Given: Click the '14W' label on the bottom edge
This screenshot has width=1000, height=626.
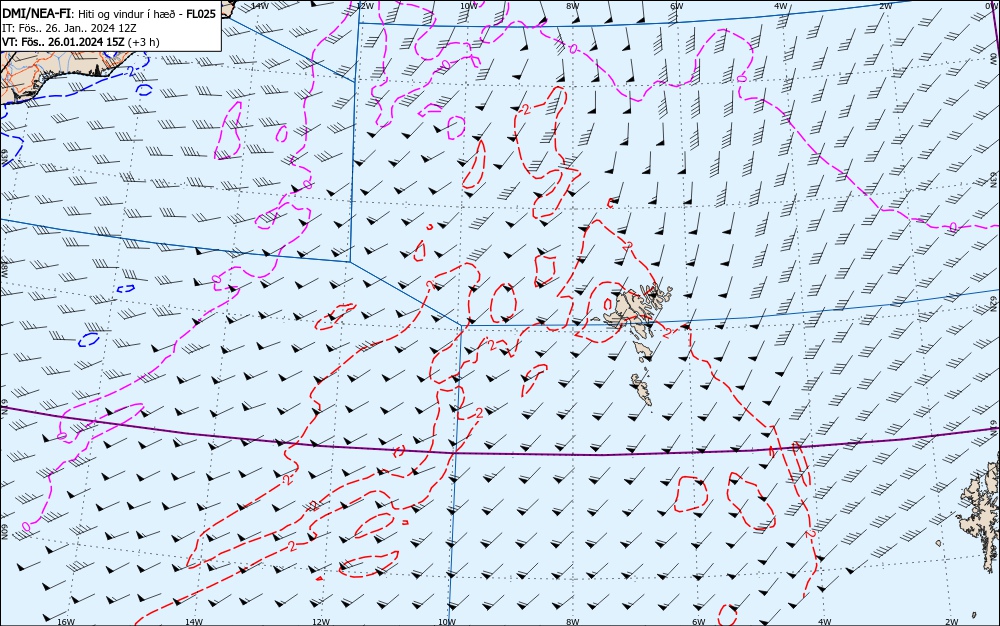Looking at the screenshot, I should [x=194, y=622].
